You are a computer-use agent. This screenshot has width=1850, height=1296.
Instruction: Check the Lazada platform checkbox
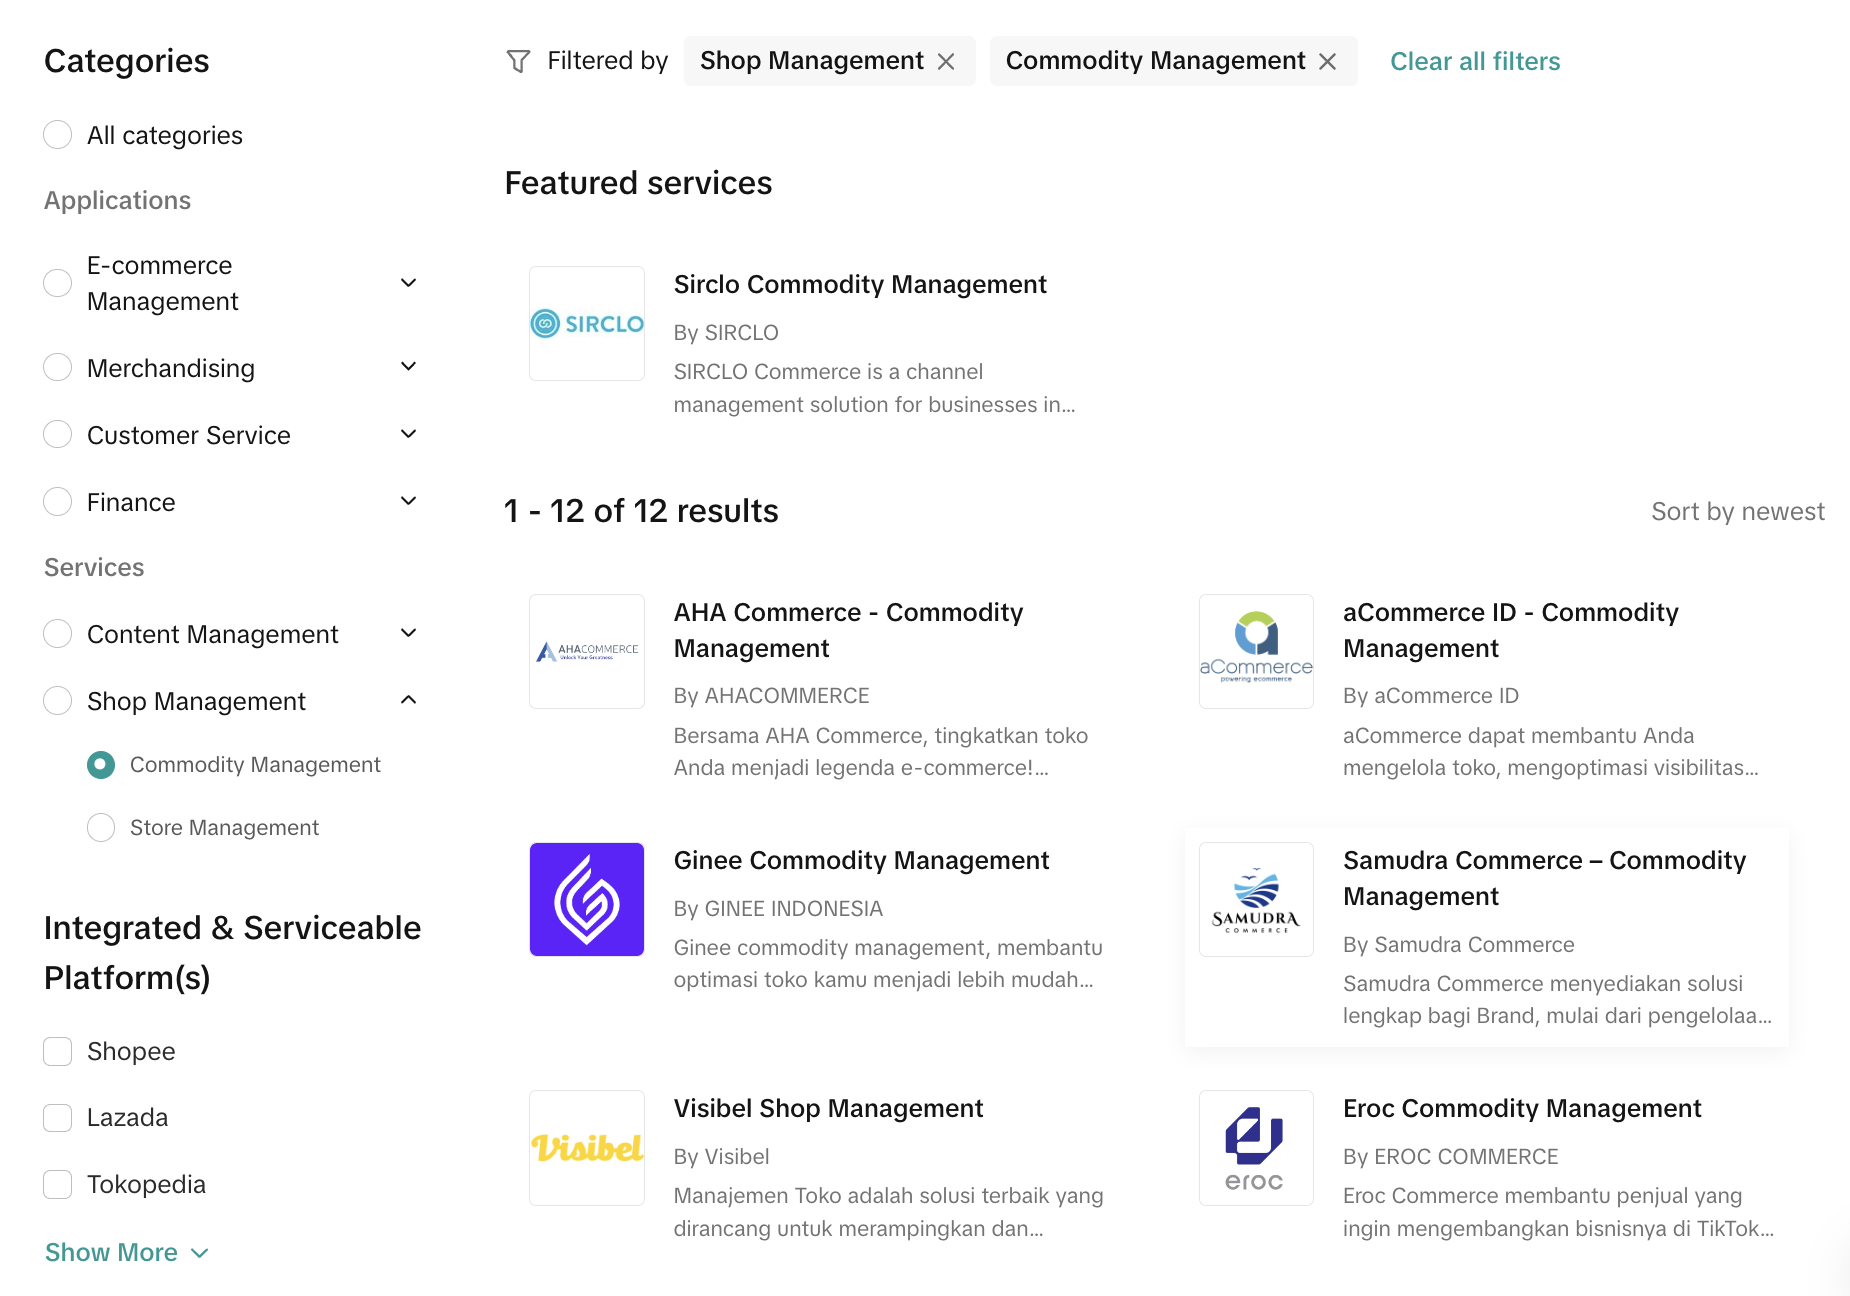click(58, 1118)
